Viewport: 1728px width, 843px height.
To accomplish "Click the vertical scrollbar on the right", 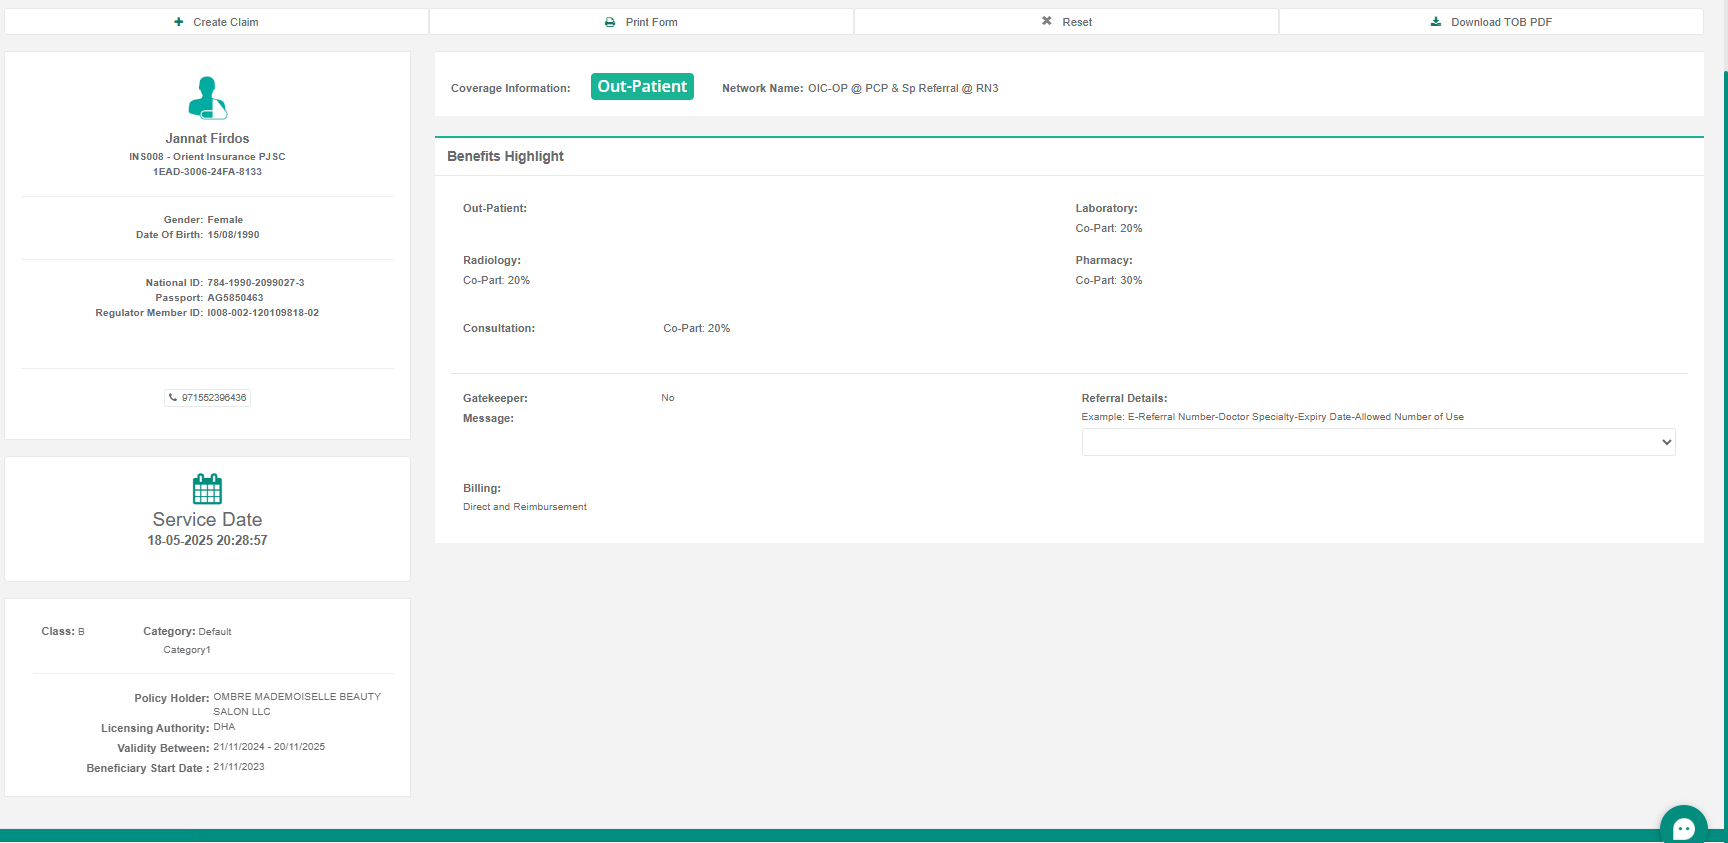I will (x=1724, y=400).
